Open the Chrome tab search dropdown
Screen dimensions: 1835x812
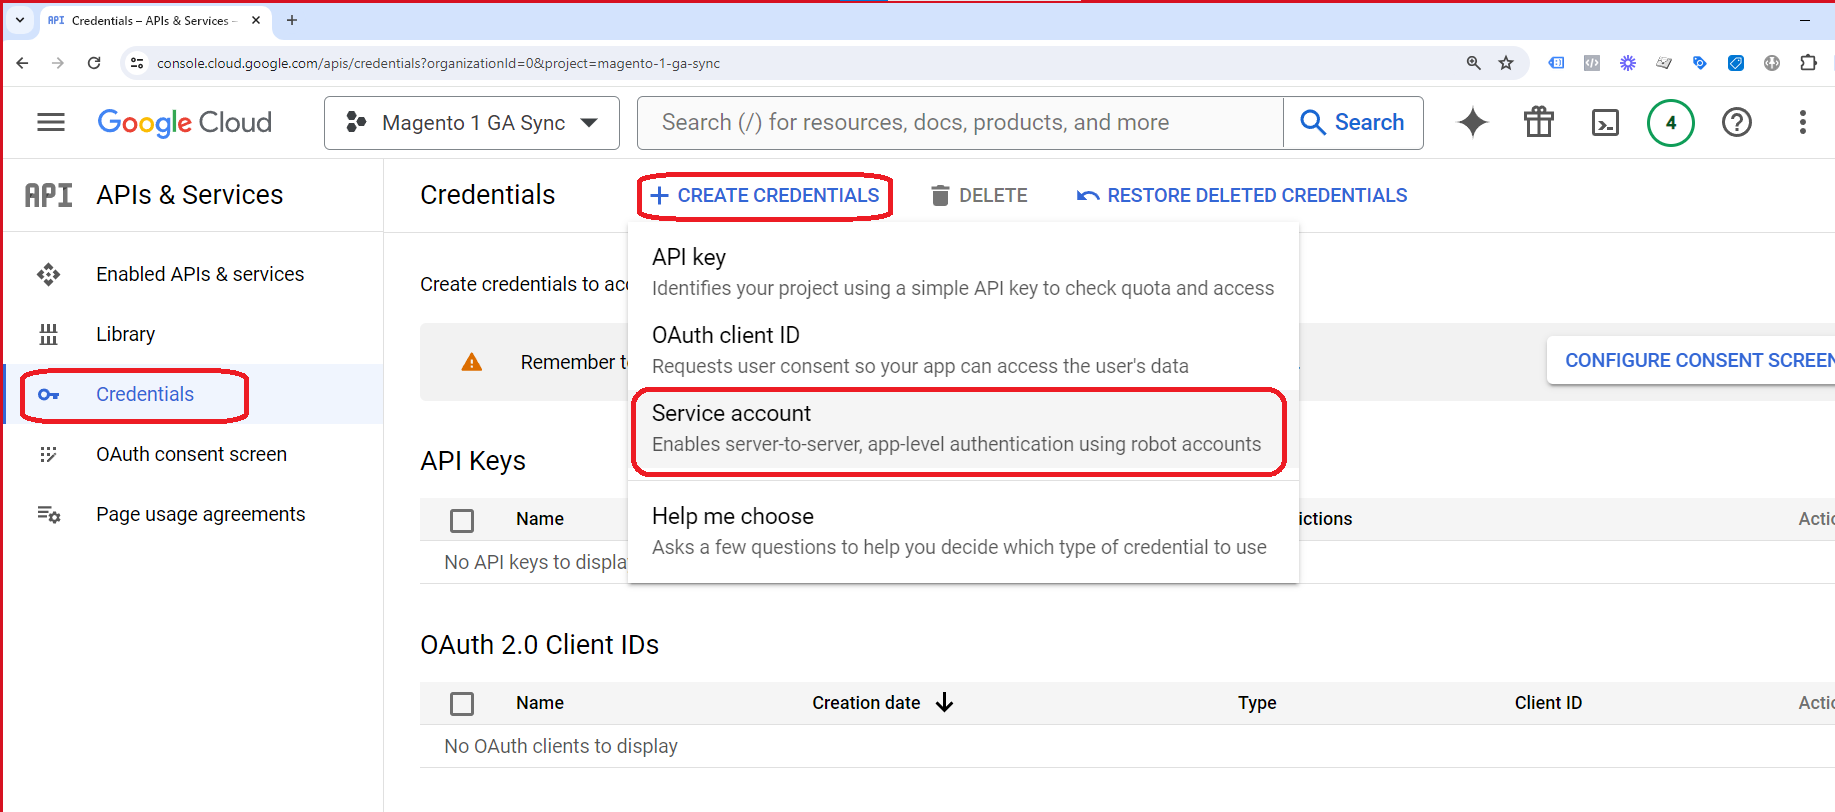point(20,20)
